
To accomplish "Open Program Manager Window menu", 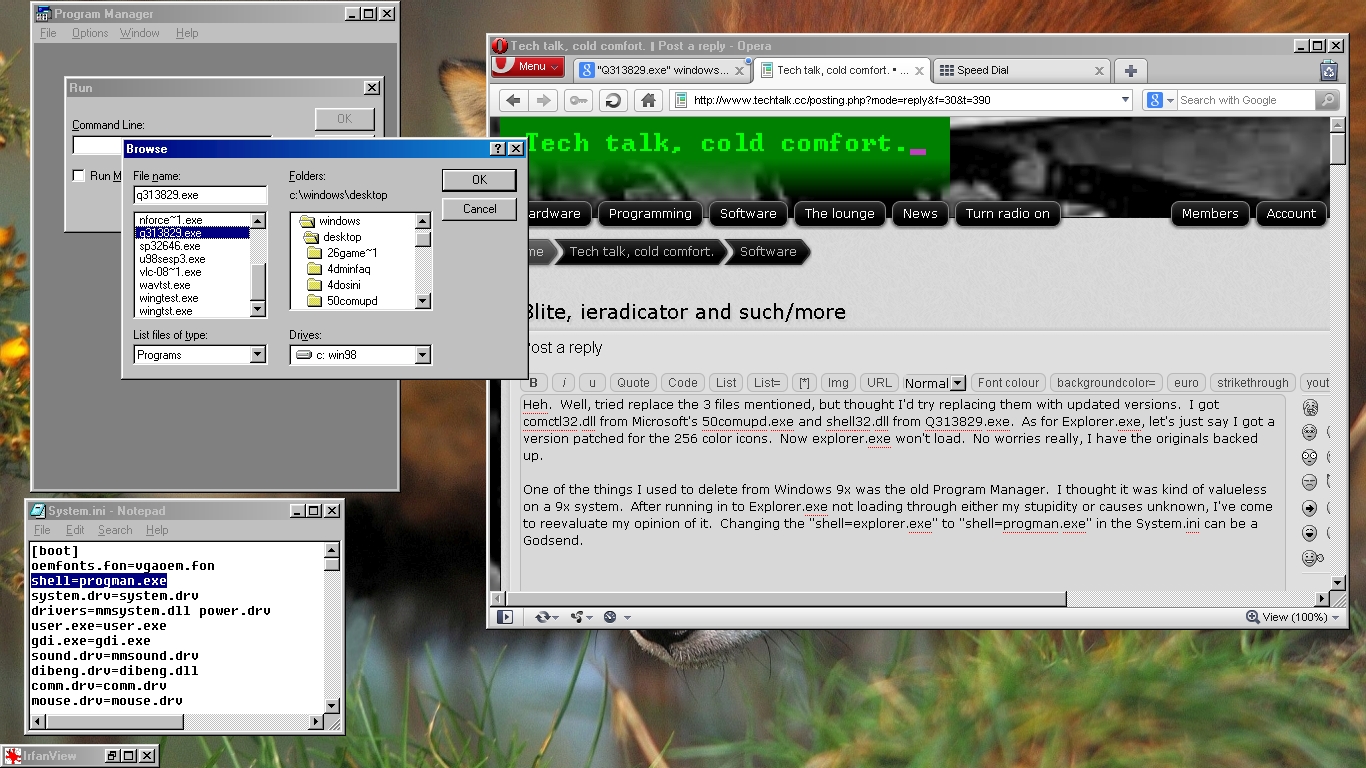I will coord(140,33).
